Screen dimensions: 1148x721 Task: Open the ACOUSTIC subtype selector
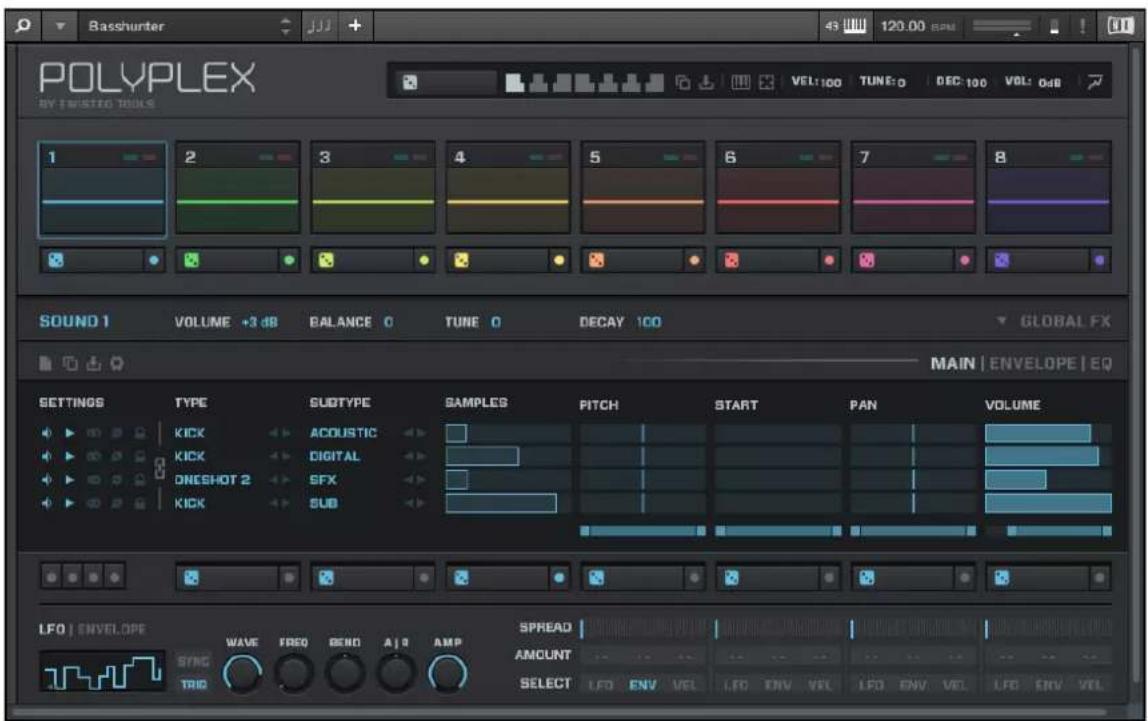(343, 433)
